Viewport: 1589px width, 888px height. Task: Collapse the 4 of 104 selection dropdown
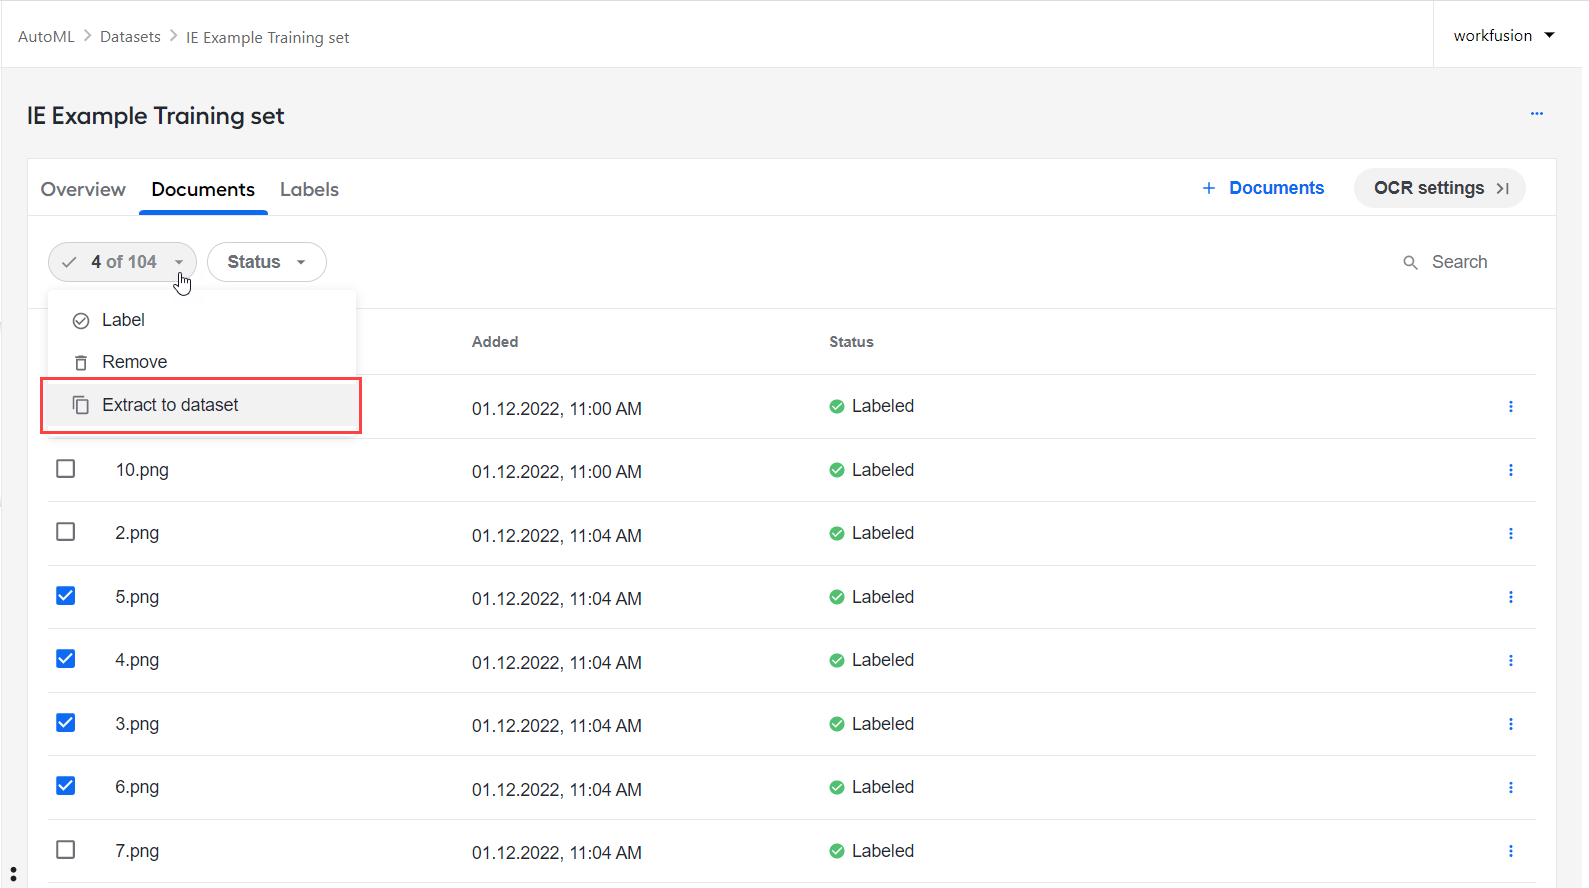click(x=122, y=262)
